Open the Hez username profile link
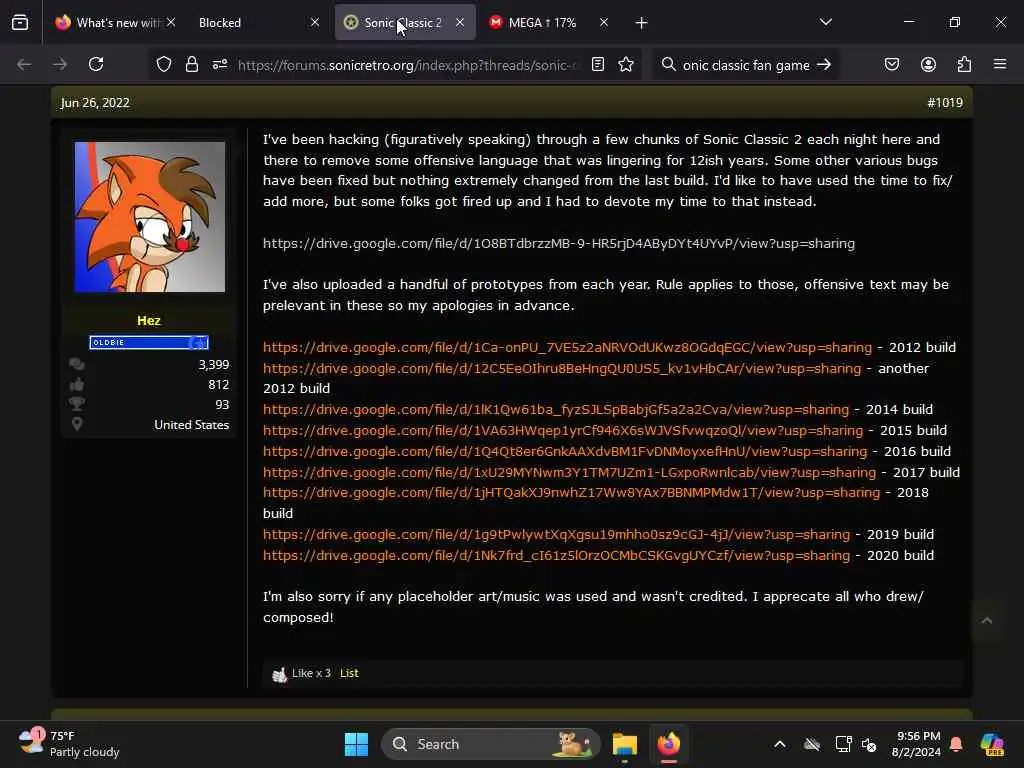This screenshot has height=768, width=1024. tap(149, 320)
